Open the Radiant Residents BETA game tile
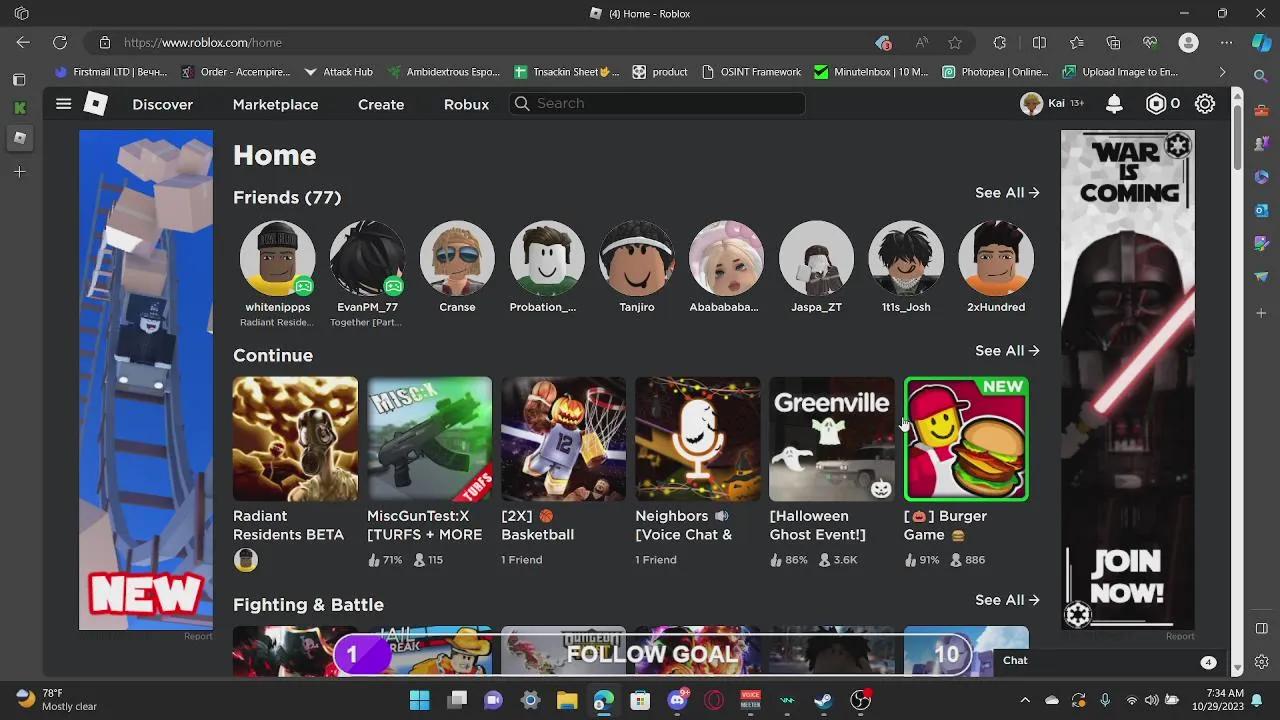 pyautogui.click(x=295, y=439)
